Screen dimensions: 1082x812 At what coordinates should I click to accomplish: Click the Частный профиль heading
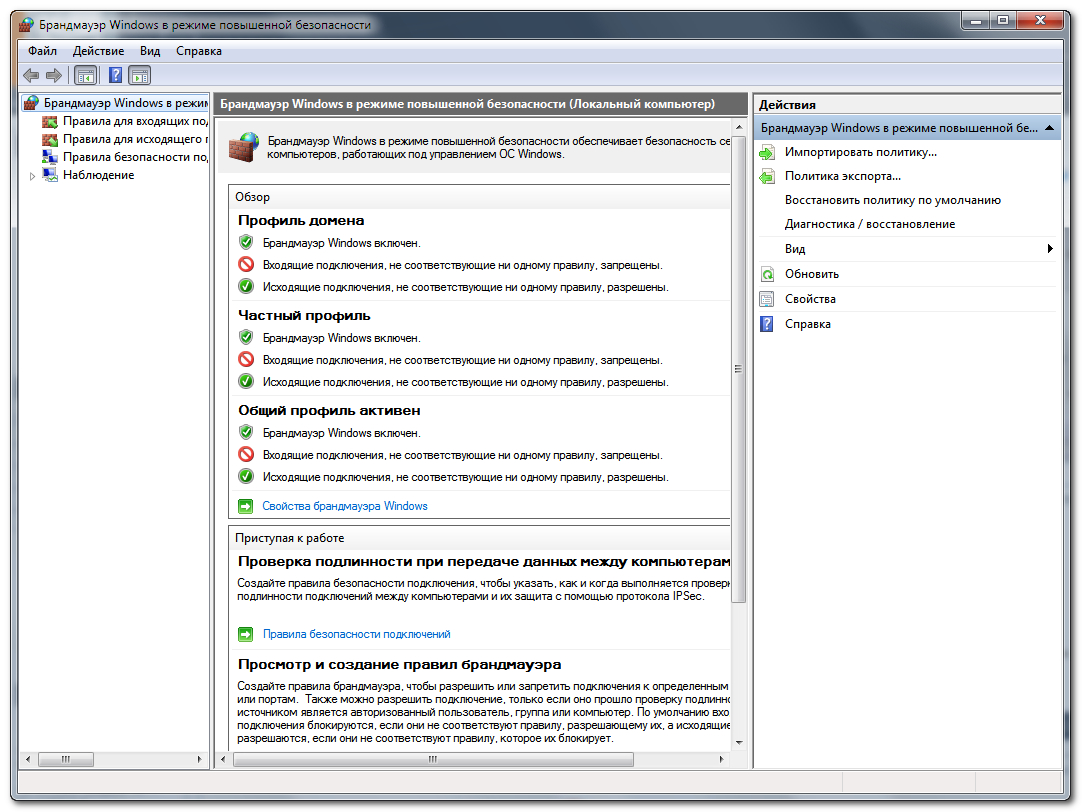coord(304,316)
